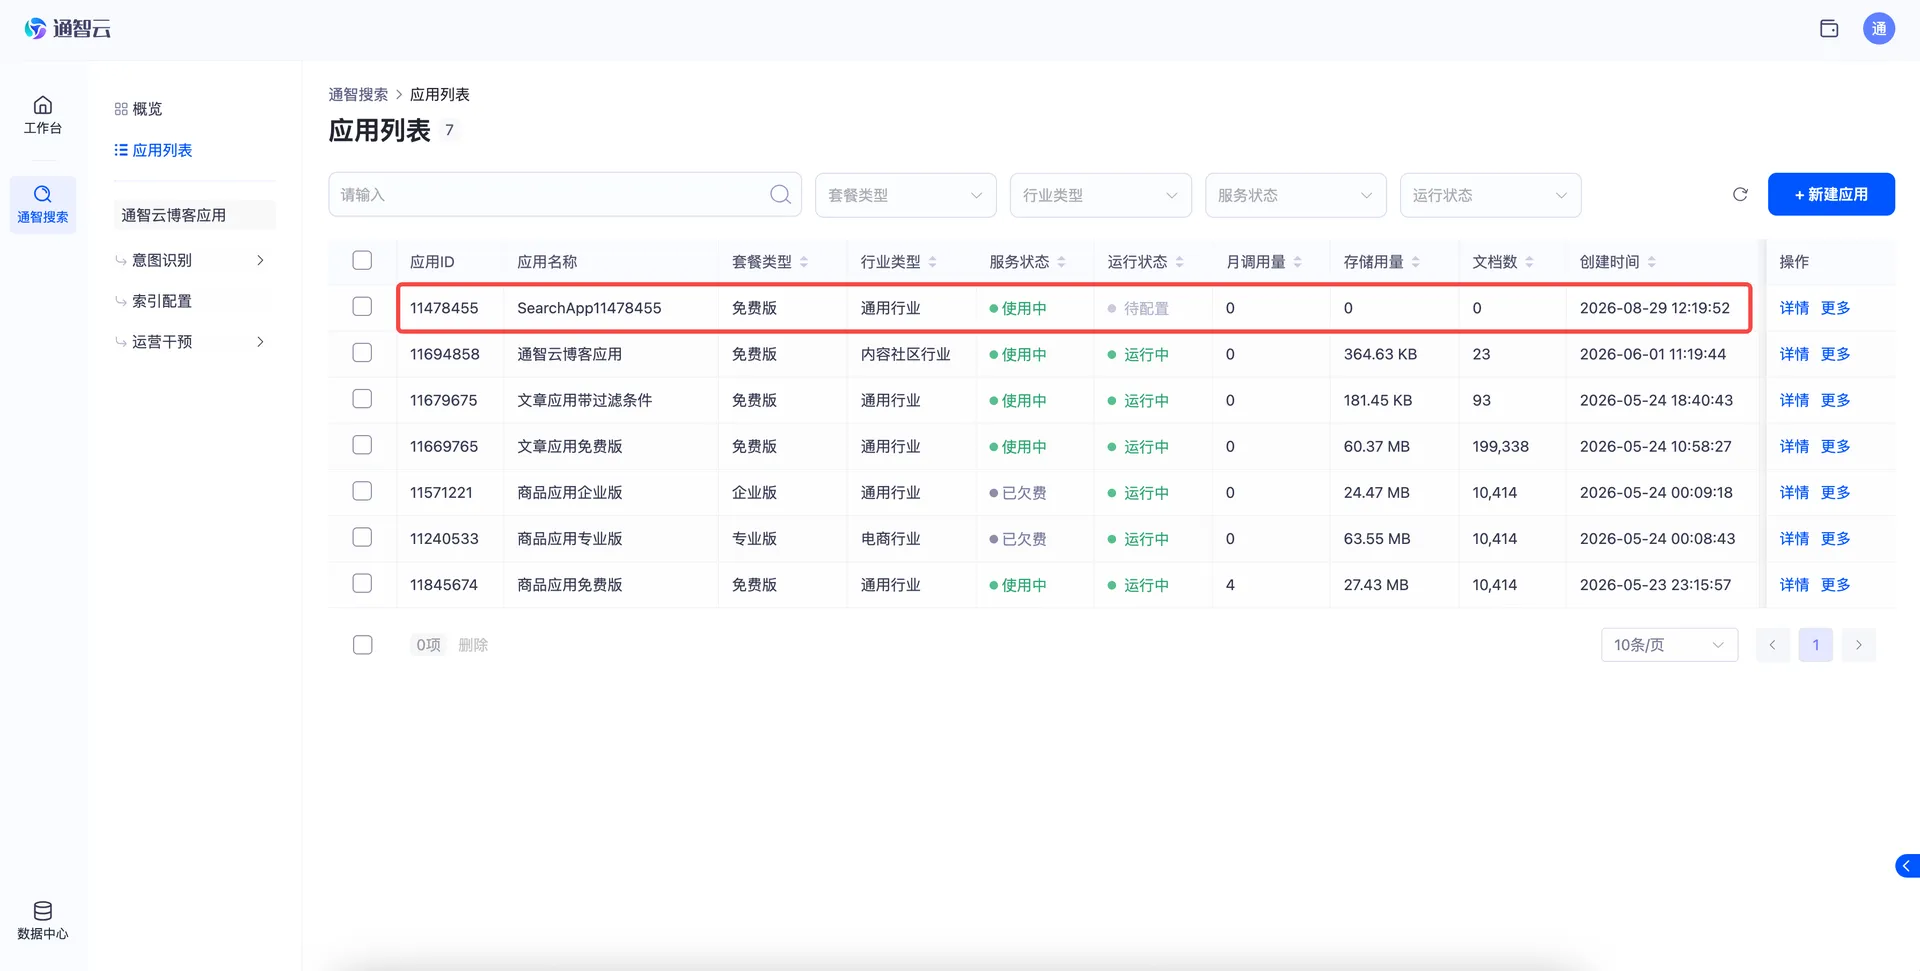View 详情 for 商品应用企业版
The width and height of the screenshot is (1920, 971).
(x=1794, y=493)
